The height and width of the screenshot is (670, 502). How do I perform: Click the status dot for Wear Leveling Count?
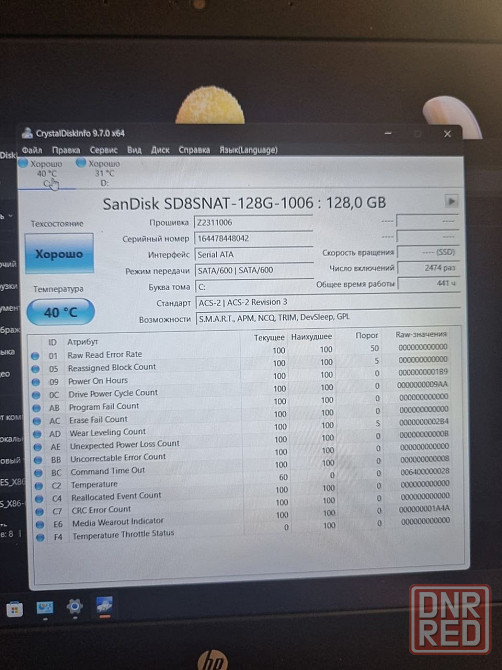[x=38, y=434]
